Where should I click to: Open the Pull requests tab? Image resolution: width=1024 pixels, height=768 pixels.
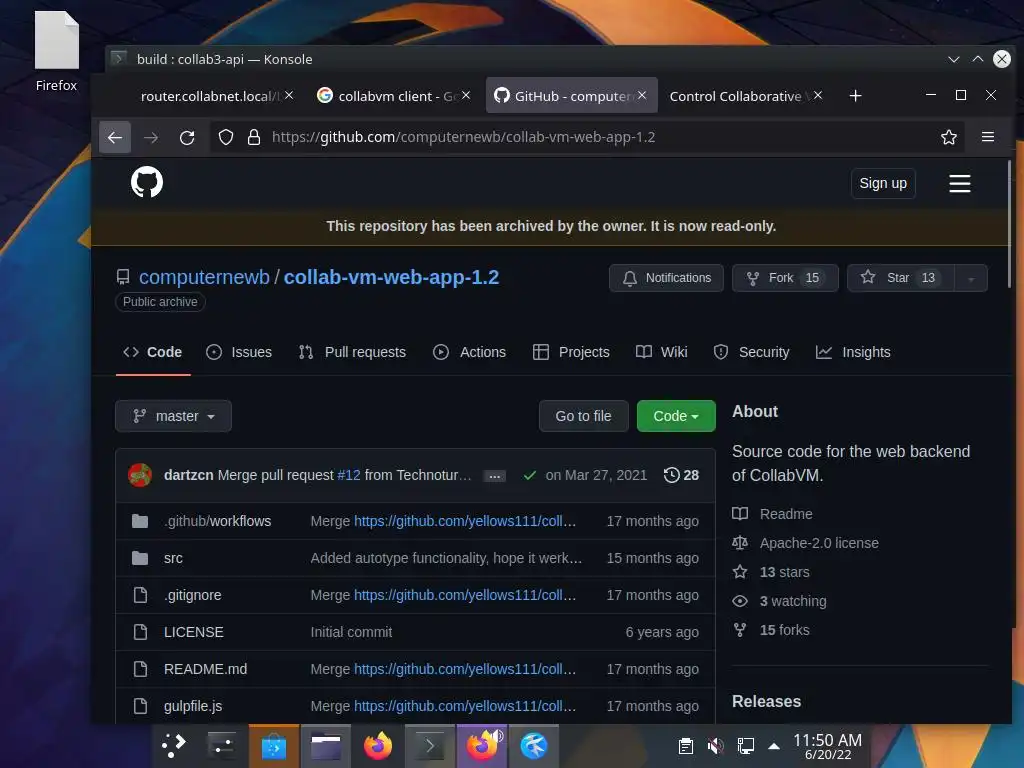[352, 352]
